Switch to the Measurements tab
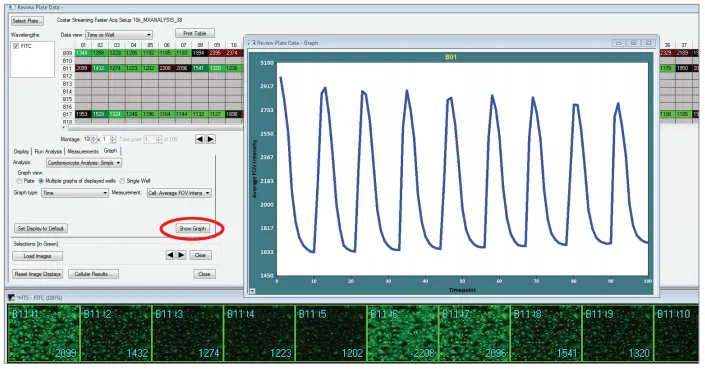Viewport: 705px width, 369px height. click(83, 151)
